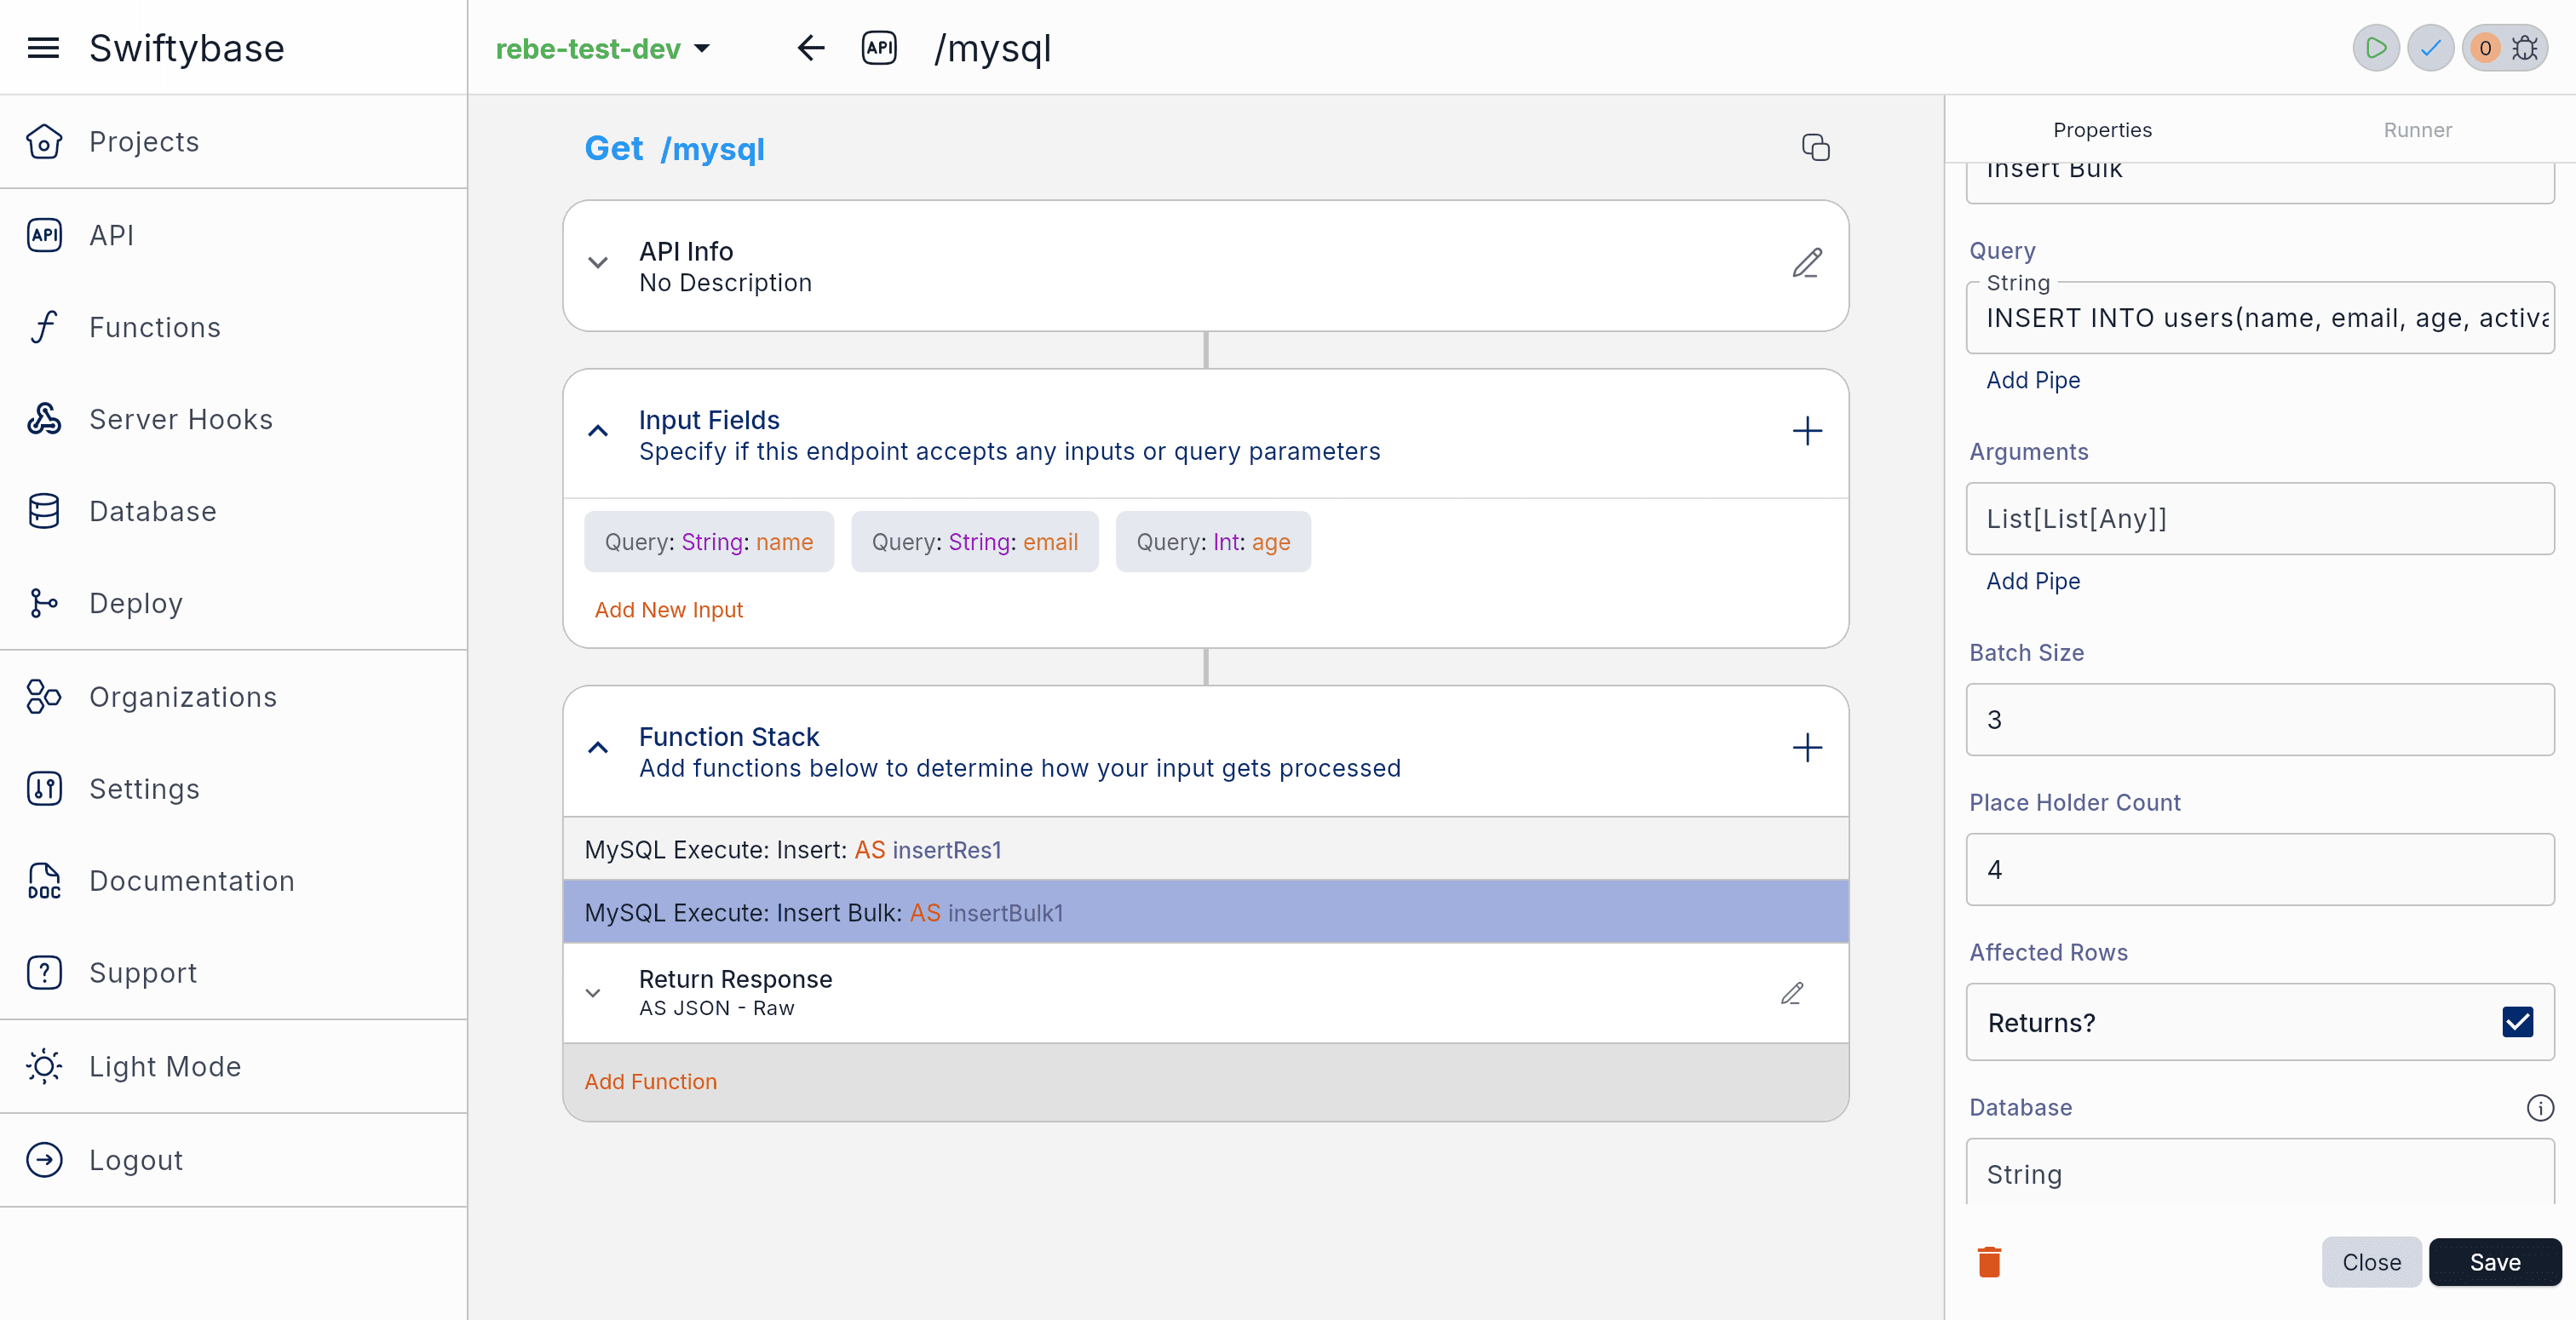Image resolution: width=2576 pixels, height=1320 pixels.
Task: Click the Query INSERT INTO string field
Action: pos(2260,318)
